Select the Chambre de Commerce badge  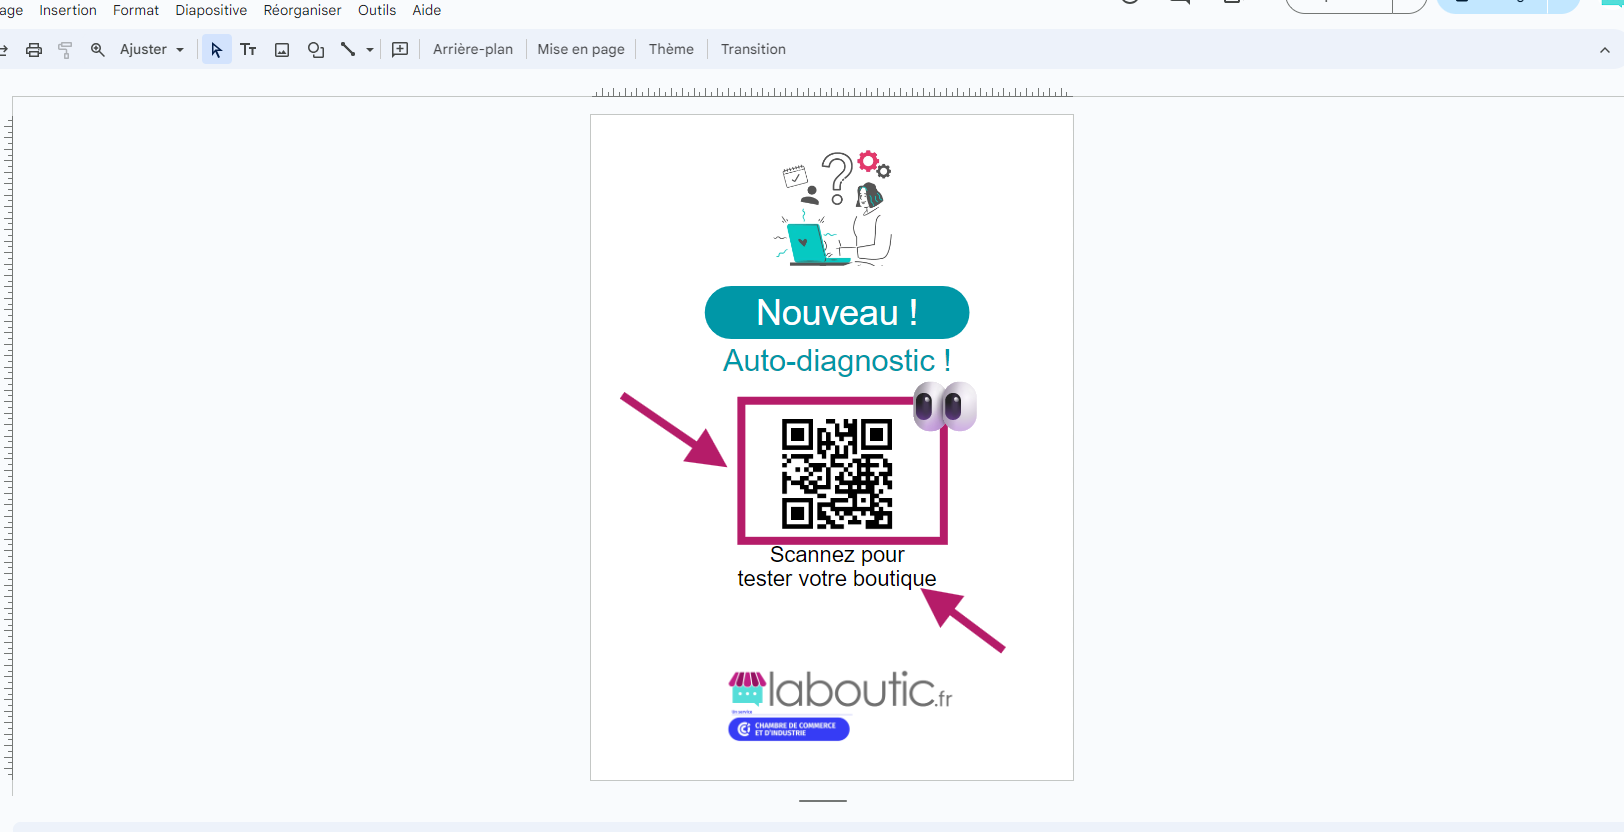point(789,729)
